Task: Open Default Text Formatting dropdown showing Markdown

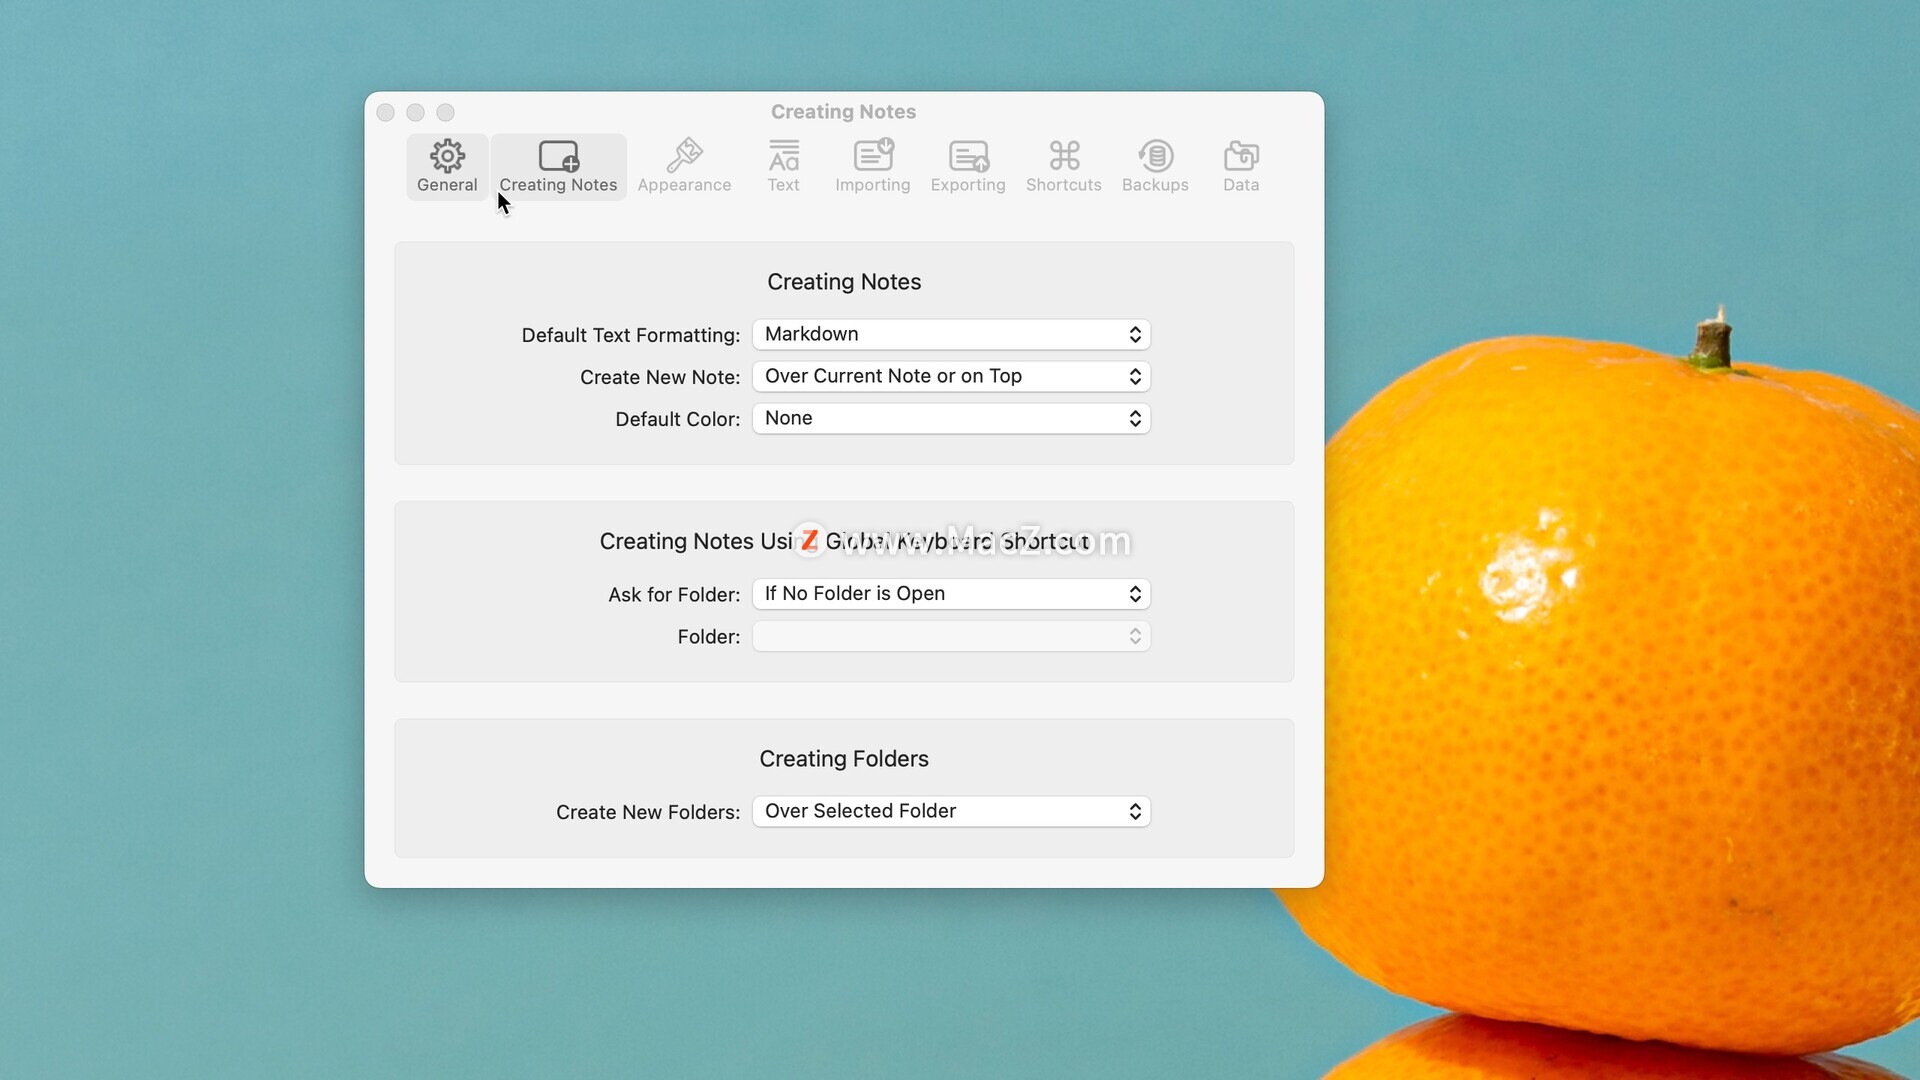Action: tap(951, 334)
